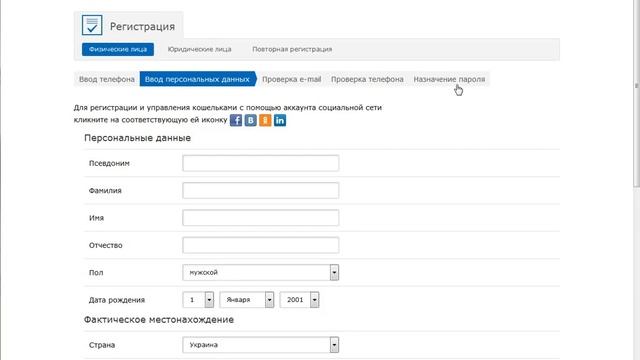
Task: Open the Проверка e-mail step
Action: (x=291, y=79)
